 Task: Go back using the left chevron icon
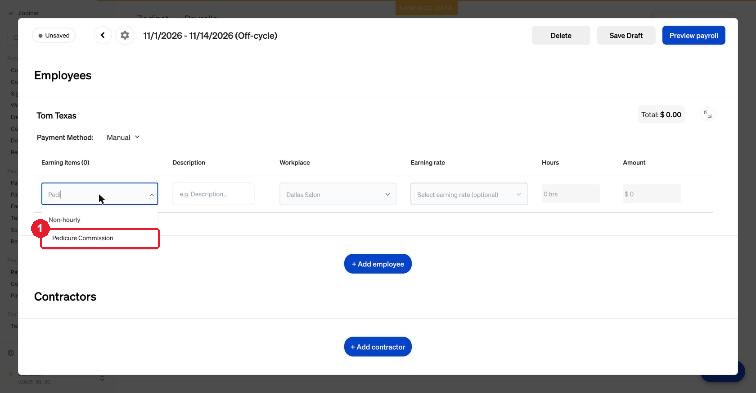103,35
